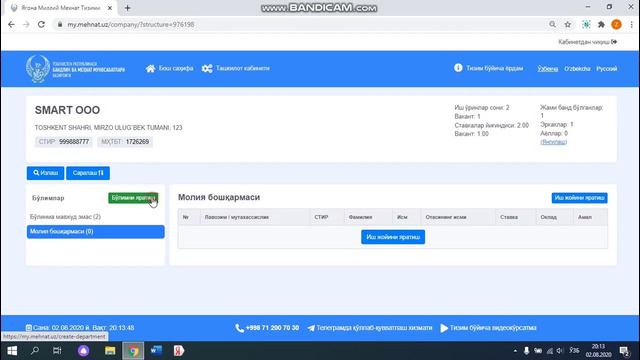The image size is (640, 360).
Task: Open a new browser tab
Action: [127, 8]
